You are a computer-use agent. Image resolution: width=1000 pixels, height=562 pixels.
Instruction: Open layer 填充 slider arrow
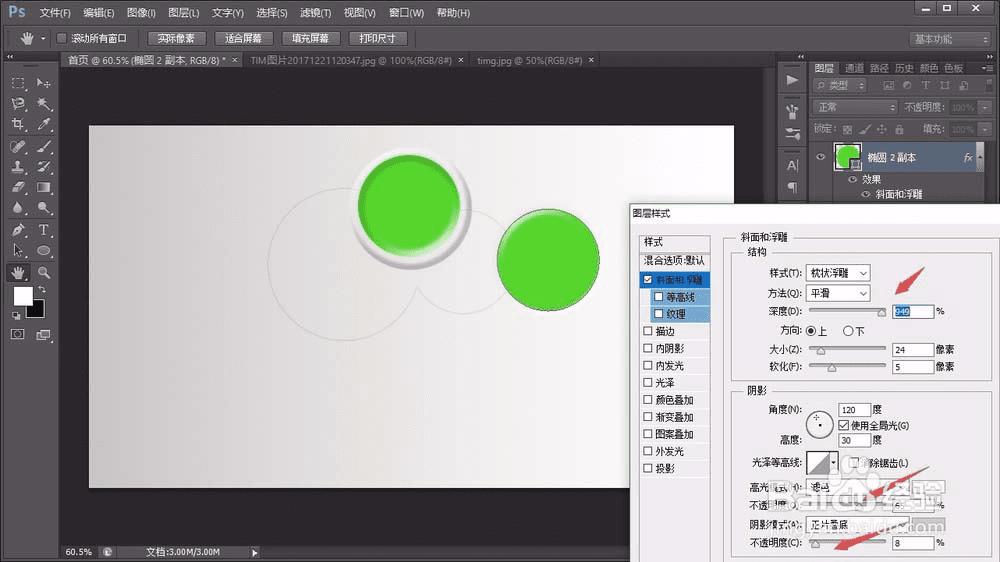coord(986,129)
